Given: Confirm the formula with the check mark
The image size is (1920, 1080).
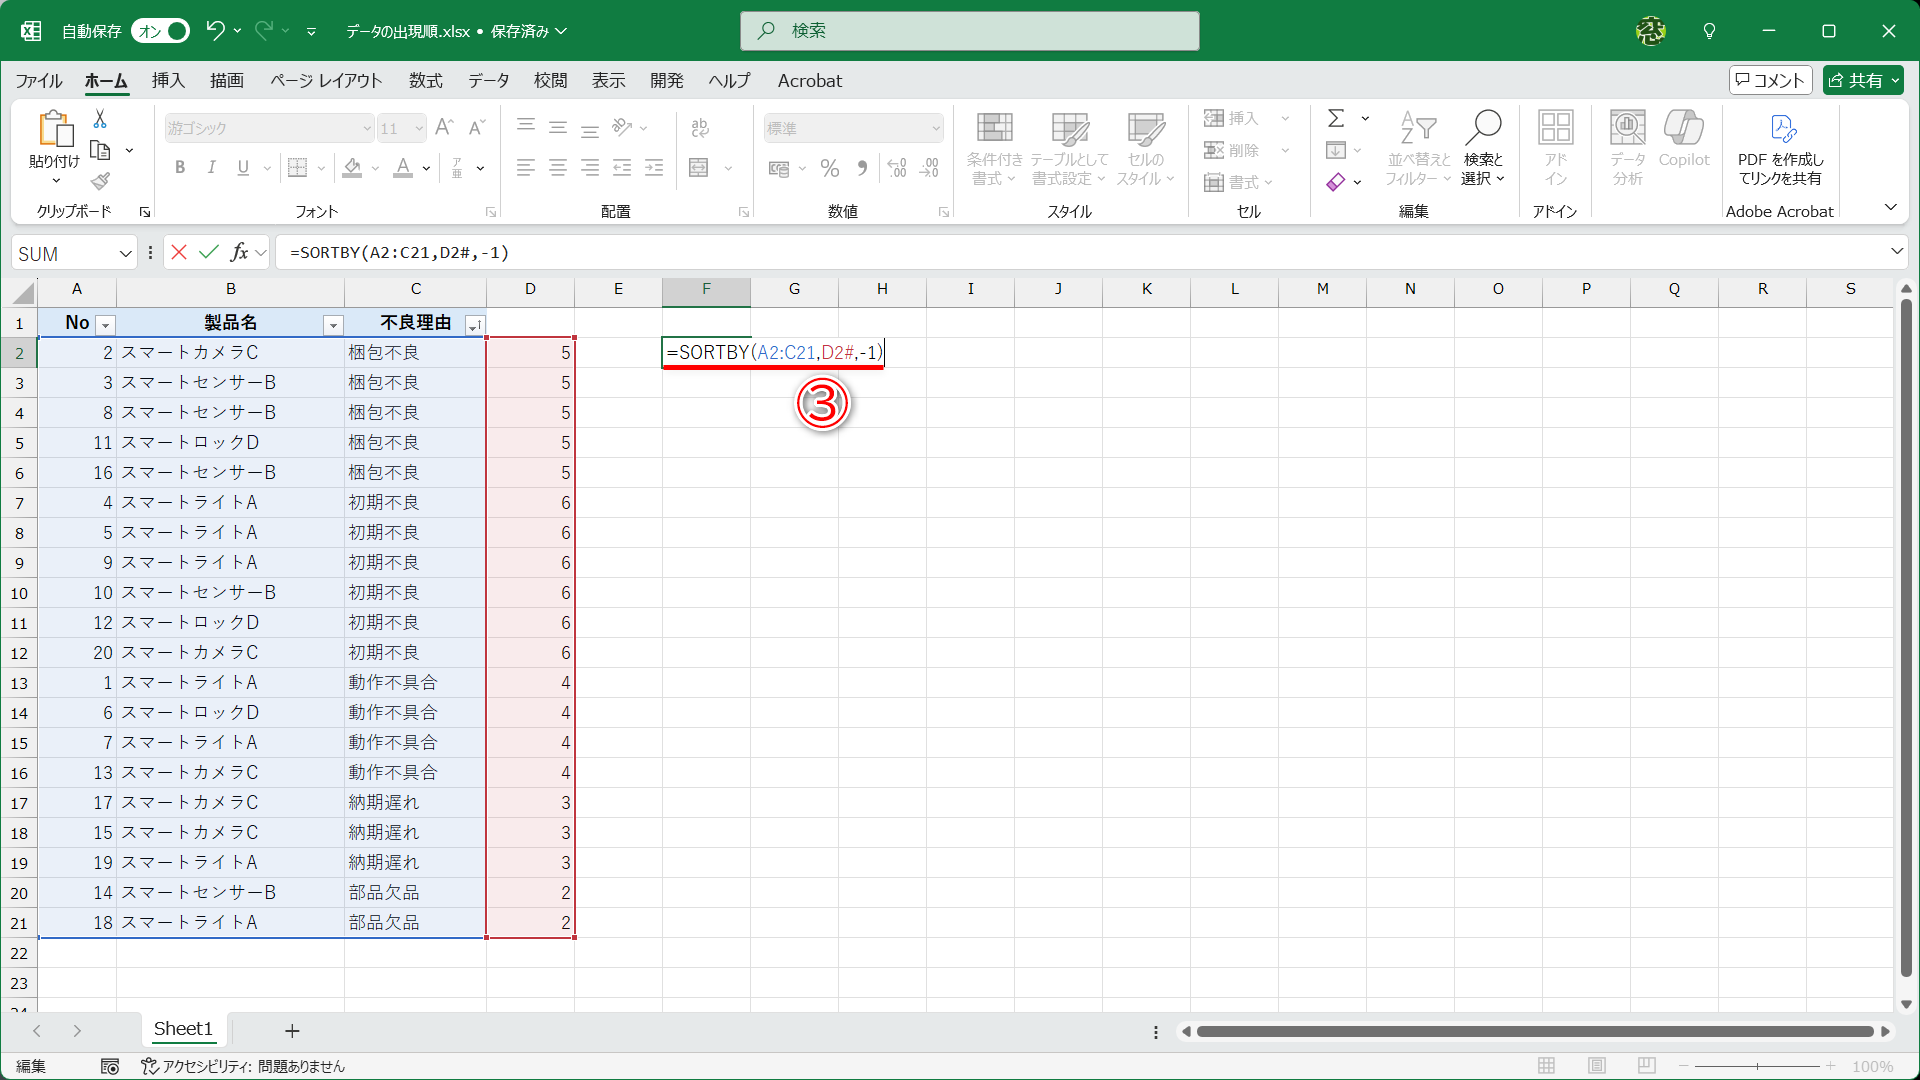Looking at the screenshot, I should (x=208, y=252).
